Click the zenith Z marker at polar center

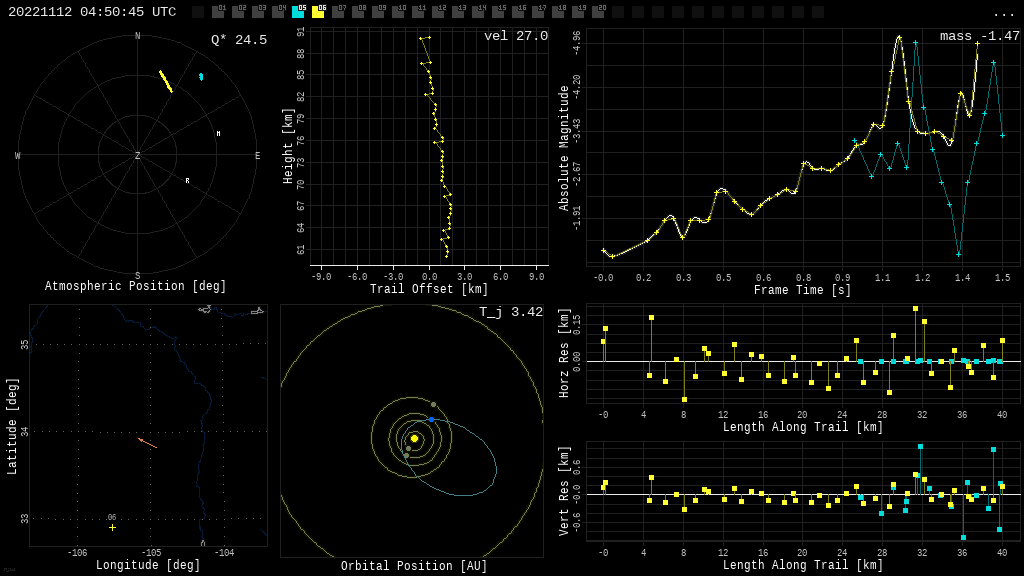click(138, 156)
